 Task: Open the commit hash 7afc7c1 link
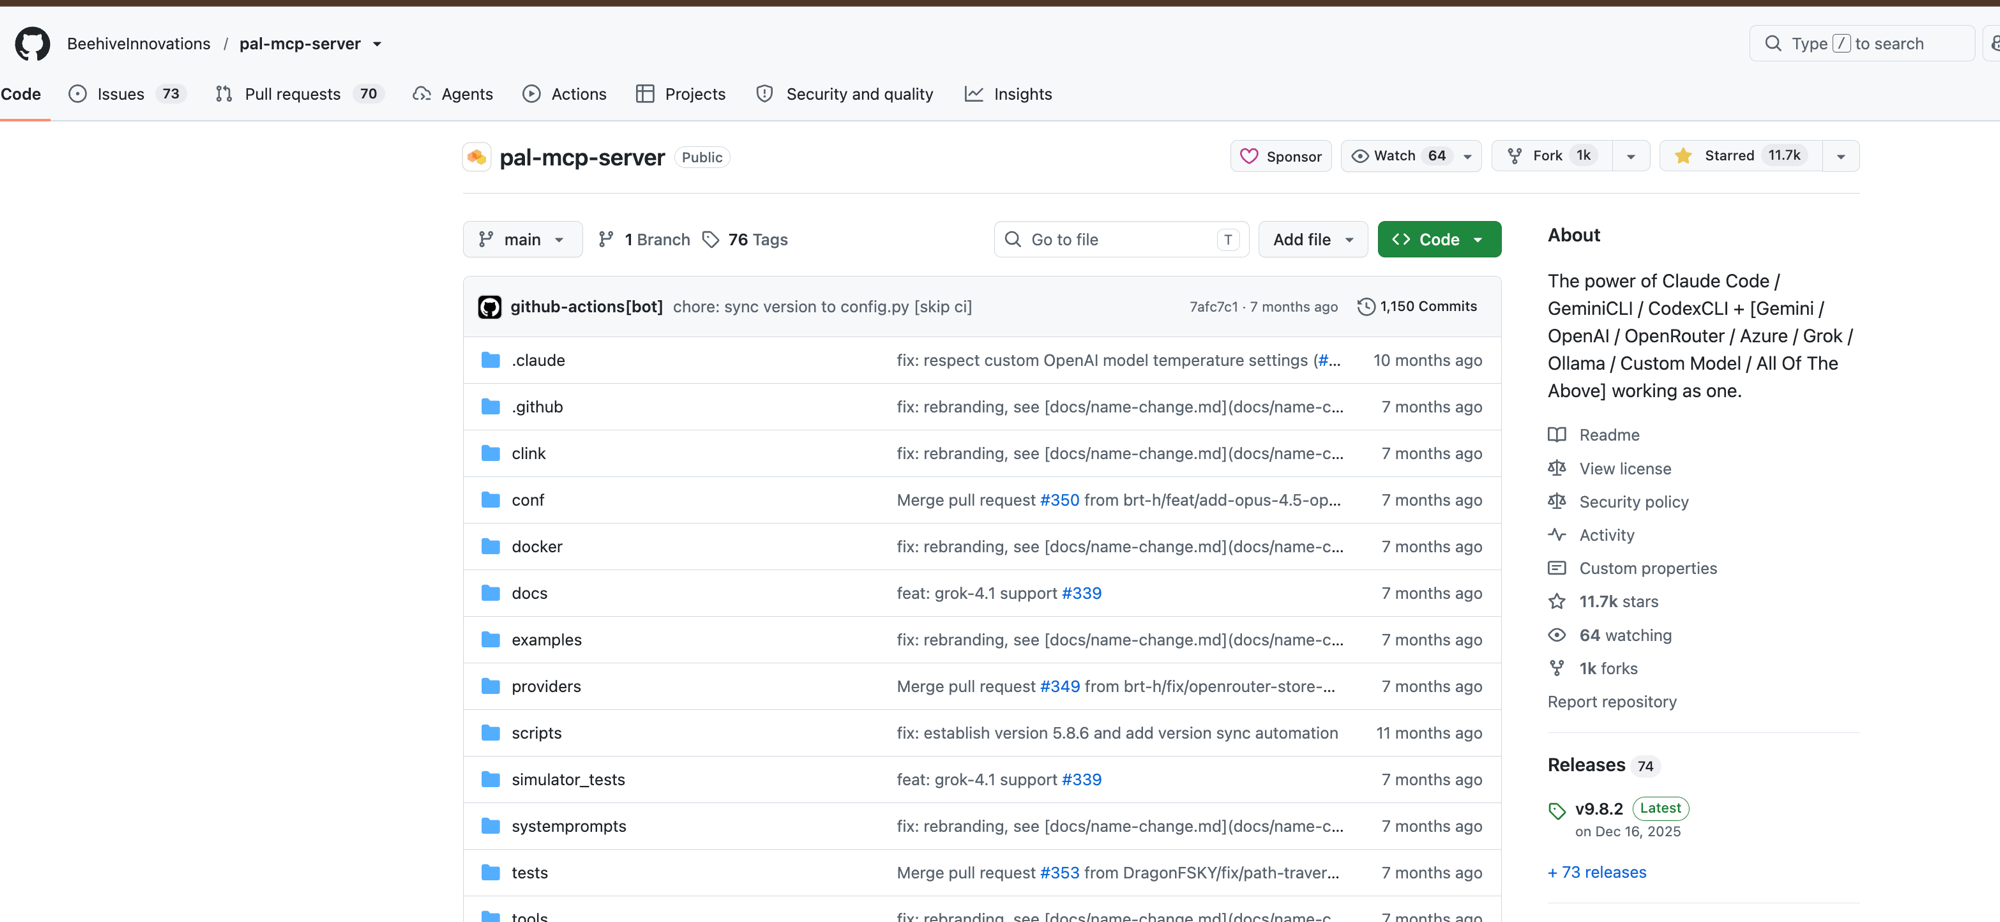[x=1213, y=307]
